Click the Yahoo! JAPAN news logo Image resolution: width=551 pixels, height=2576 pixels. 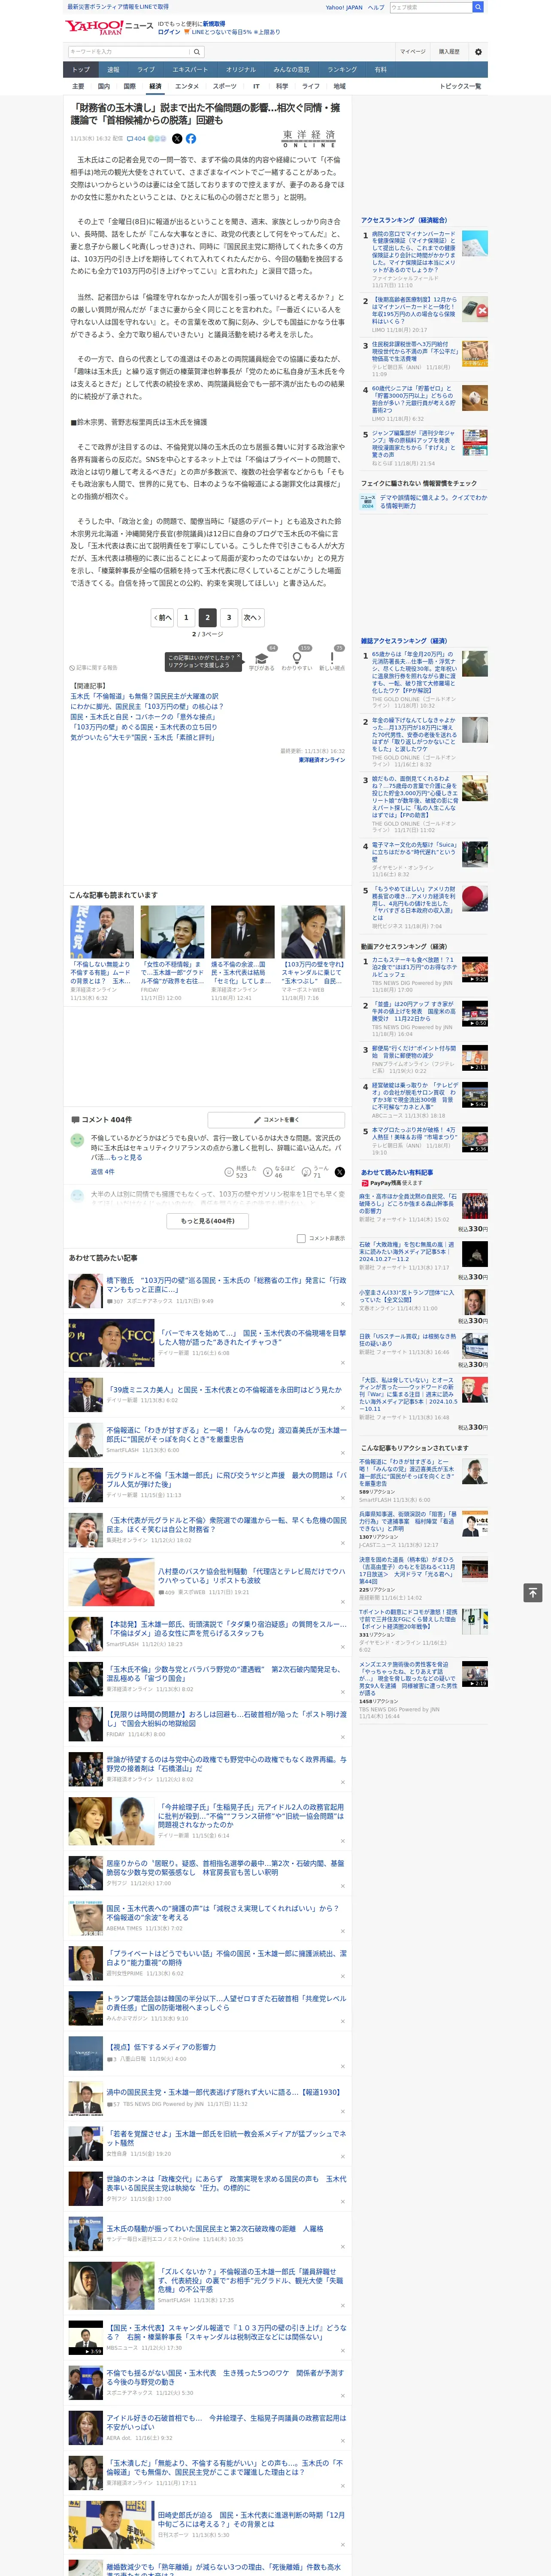click(x=109, y=27)
